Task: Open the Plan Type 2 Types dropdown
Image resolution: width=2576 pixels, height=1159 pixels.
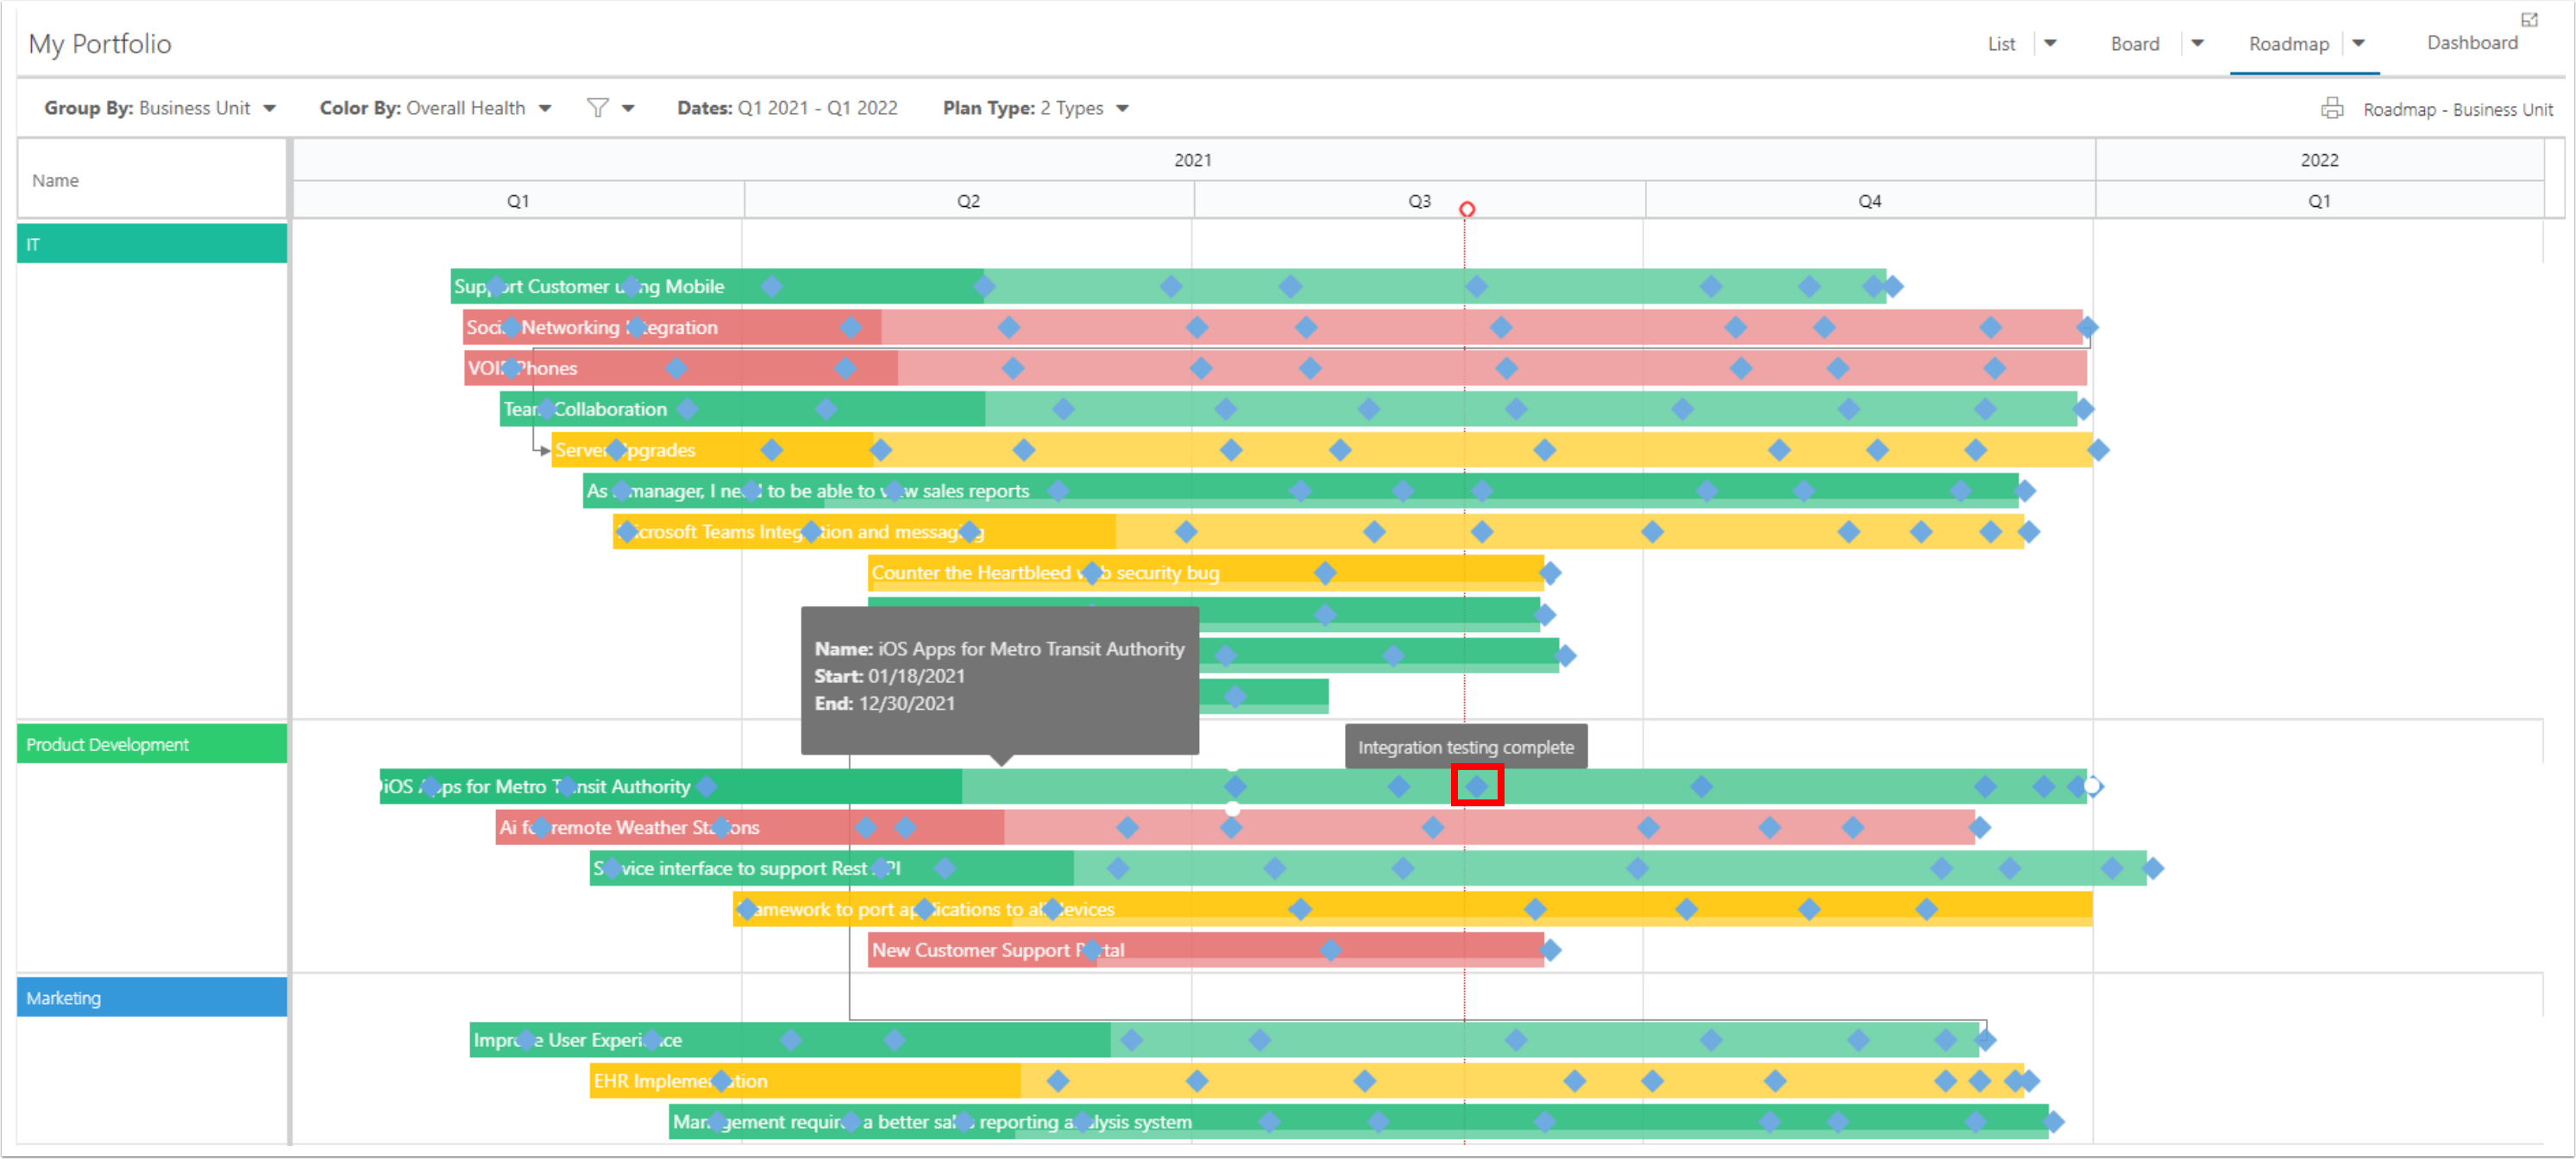Action: (x=1035, y=108)
